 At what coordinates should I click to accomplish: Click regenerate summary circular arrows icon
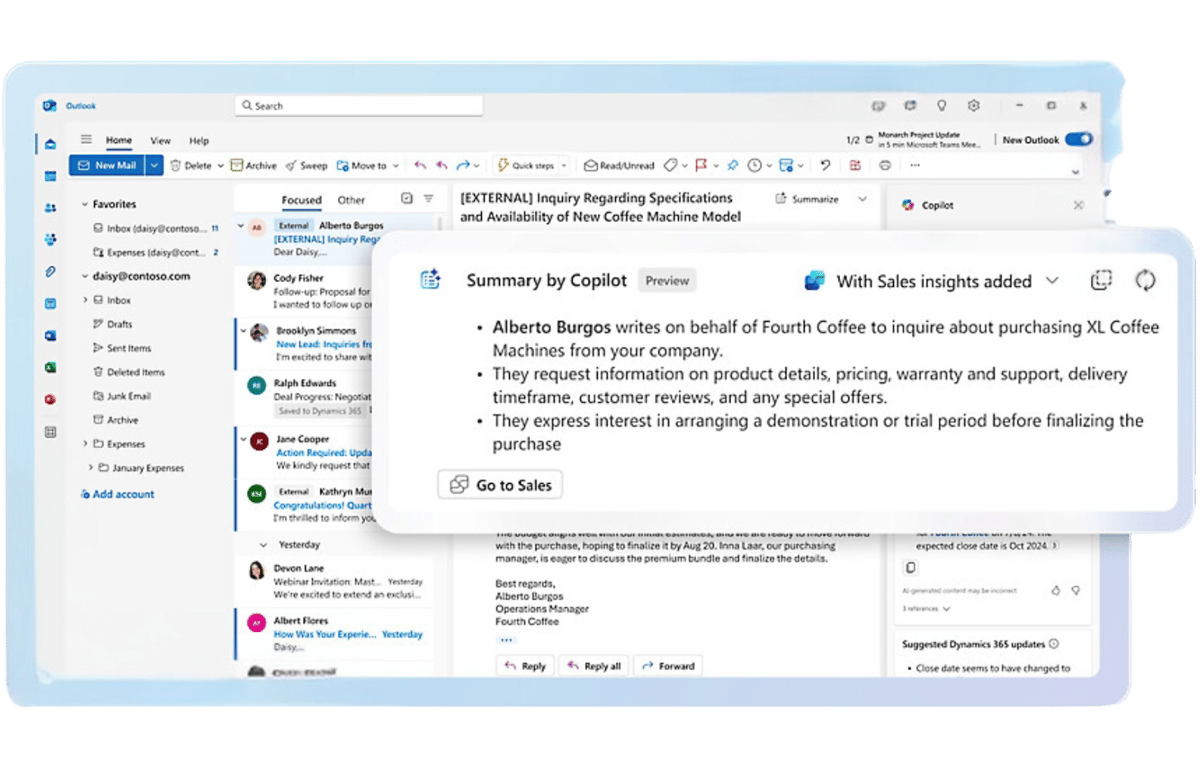(1145, 281)
